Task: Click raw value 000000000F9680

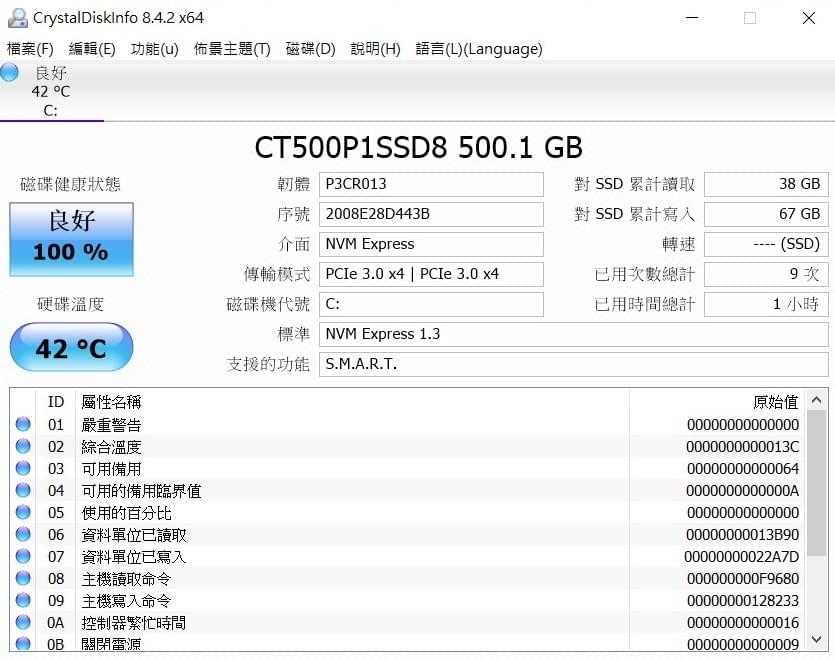Action: [743, 578]
